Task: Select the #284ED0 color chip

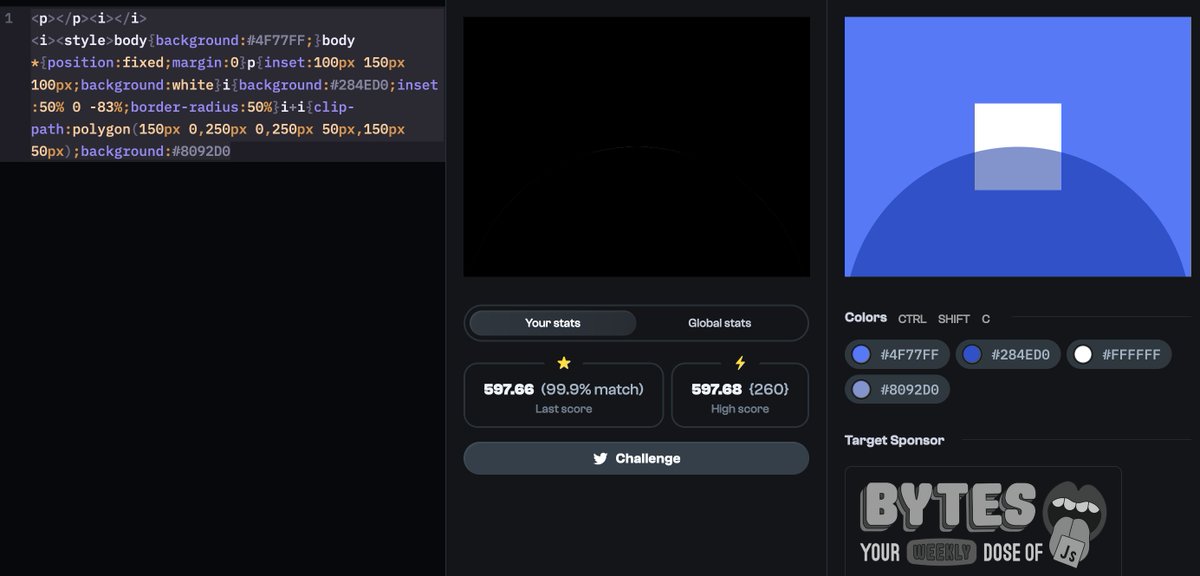Action: point(1007,354)
